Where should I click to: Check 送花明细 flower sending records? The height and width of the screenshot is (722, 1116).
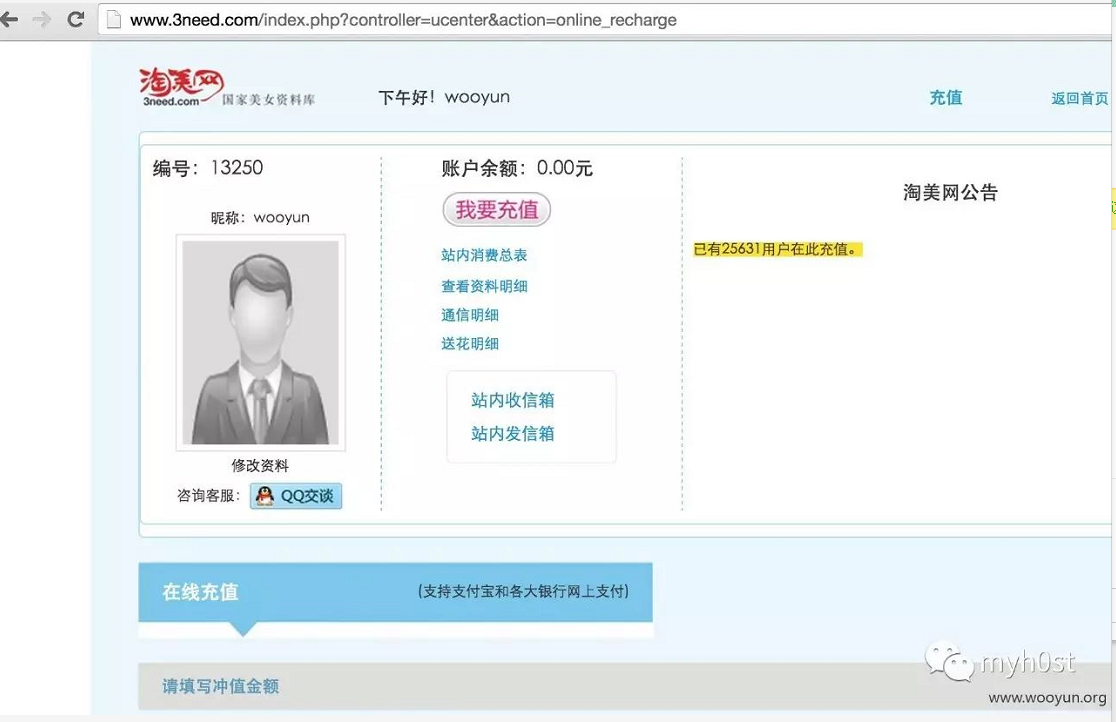pyautogui.click(x=470, y=343)
